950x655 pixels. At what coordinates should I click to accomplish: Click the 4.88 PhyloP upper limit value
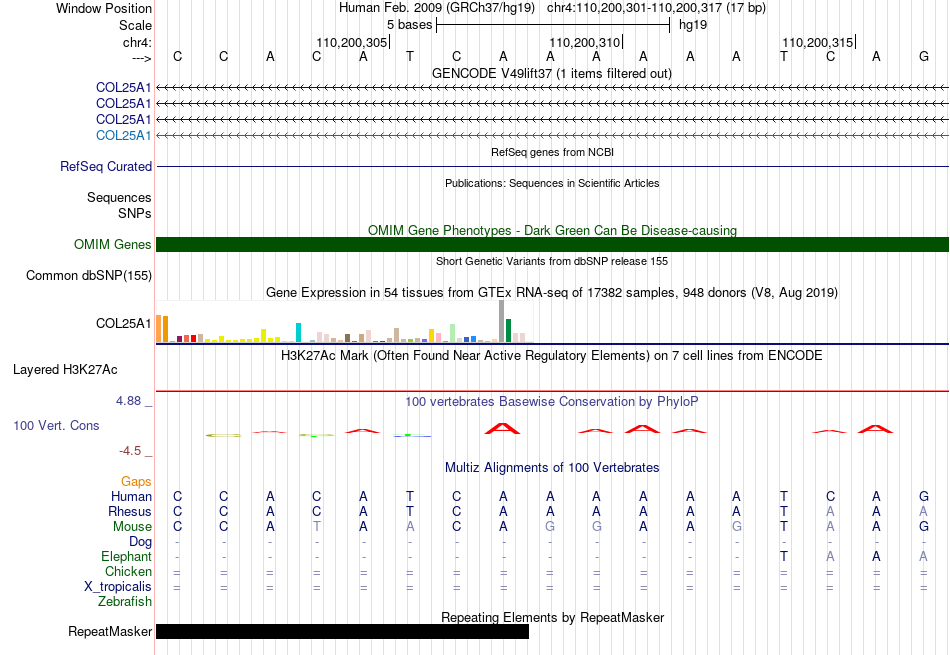click(128, 401)
